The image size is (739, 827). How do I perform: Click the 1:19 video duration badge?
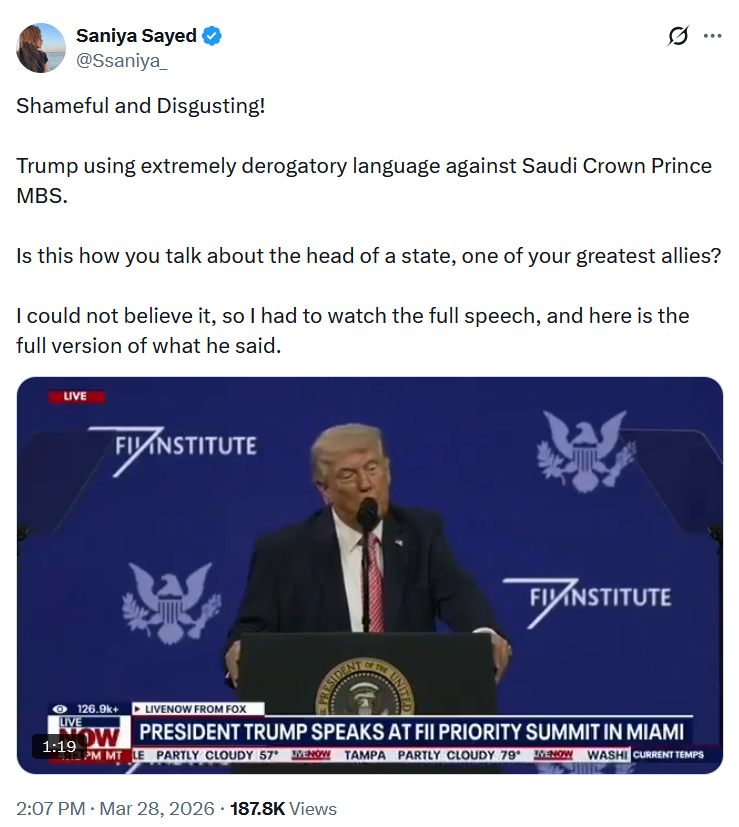pyautogui.click(x=59, y=746)
